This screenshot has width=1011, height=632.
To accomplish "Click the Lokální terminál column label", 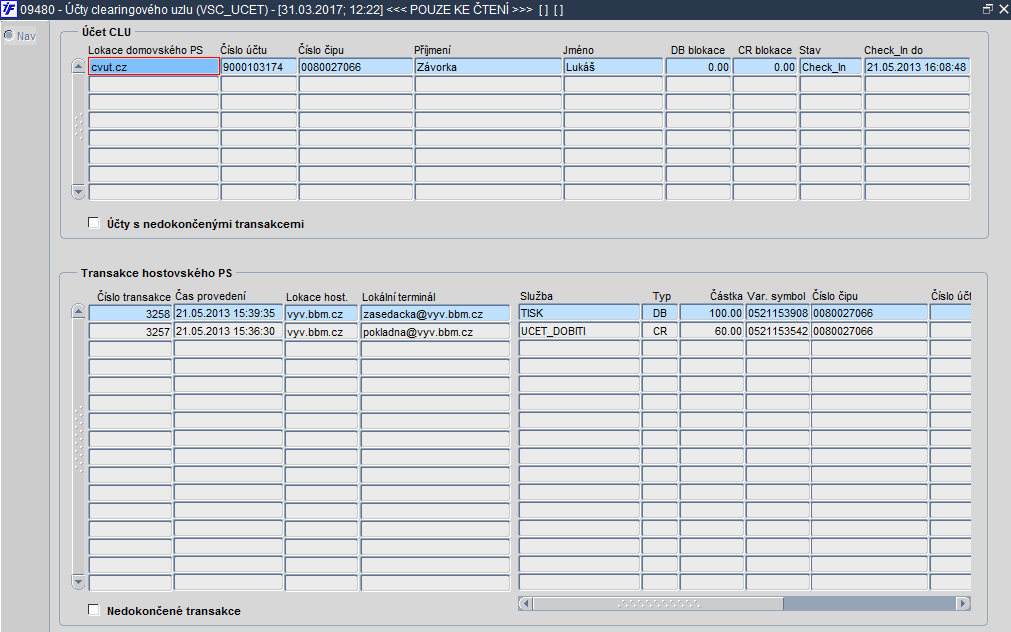I will (x=398, y=297).
